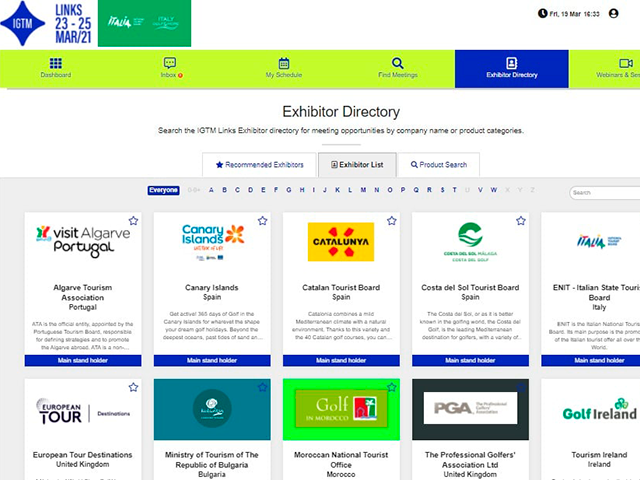
Task: Switch to Exhibitor List tab
Action: click(357, 164)
